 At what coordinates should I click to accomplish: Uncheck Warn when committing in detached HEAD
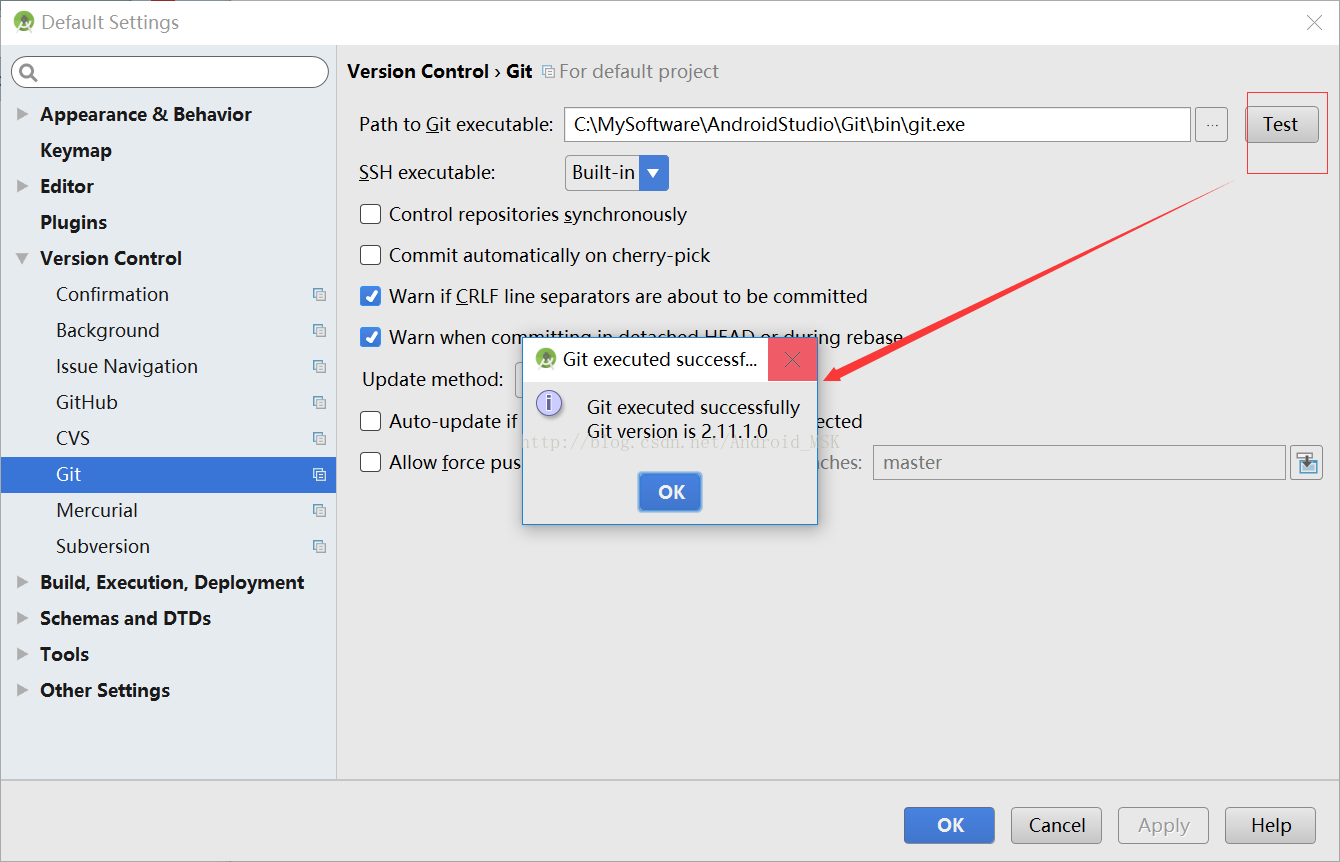click(370, 337)
